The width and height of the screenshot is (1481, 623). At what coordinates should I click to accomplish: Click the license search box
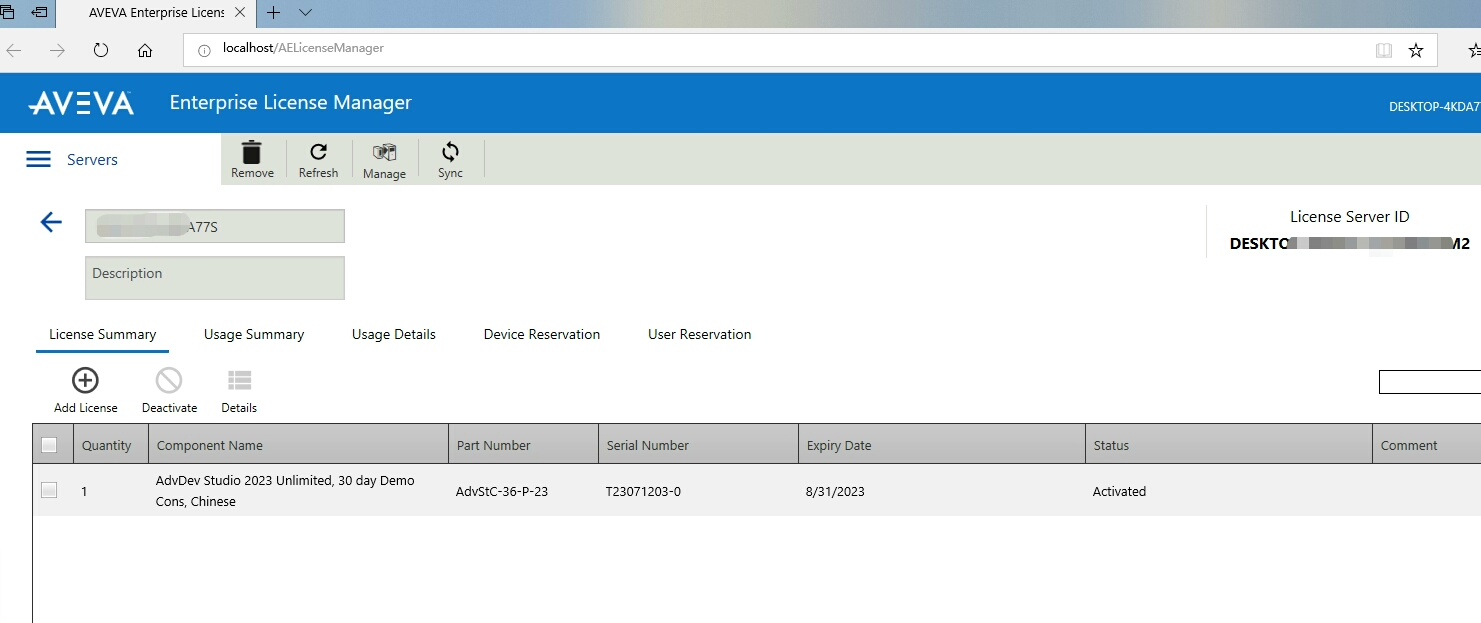pyautogui.click(x=1429, y=382)
